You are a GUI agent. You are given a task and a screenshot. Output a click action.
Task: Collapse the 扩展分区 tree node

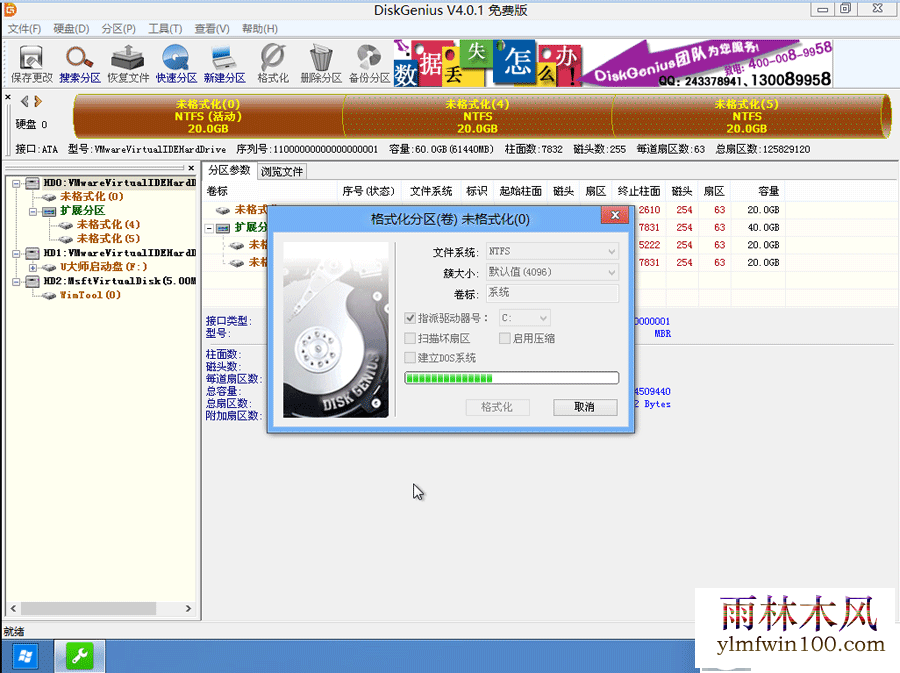coord(33,212)
